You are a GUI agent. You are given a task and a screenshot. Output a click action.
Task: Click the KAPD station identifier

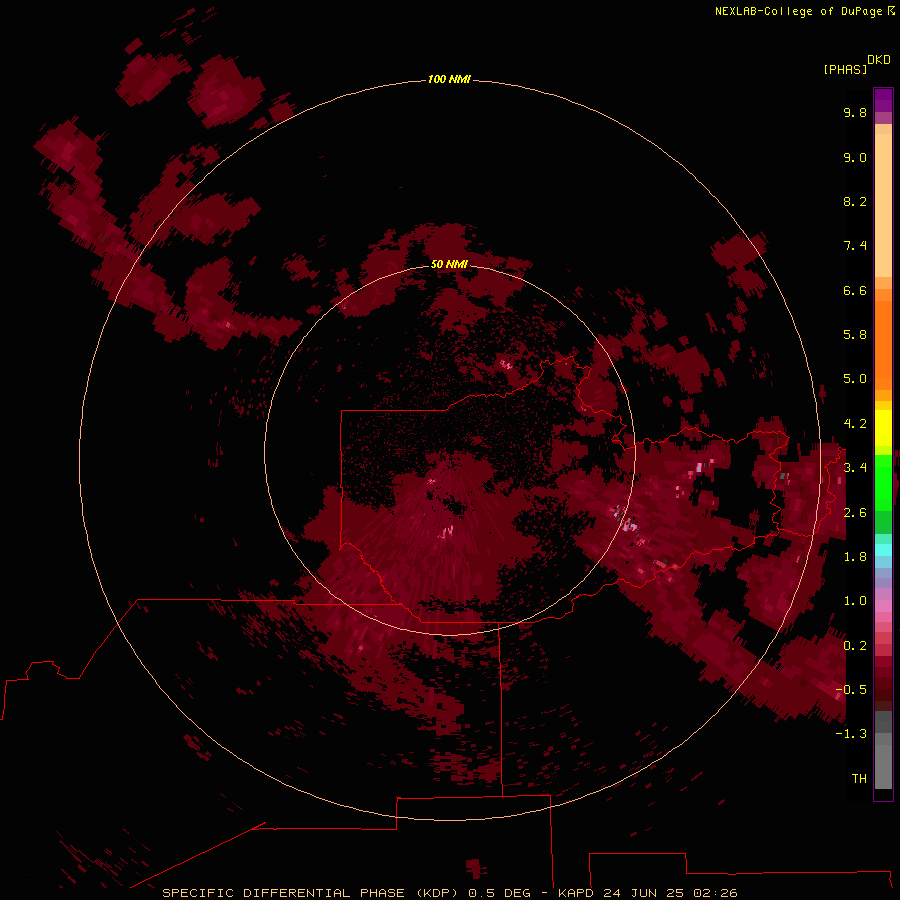(576, 893)
